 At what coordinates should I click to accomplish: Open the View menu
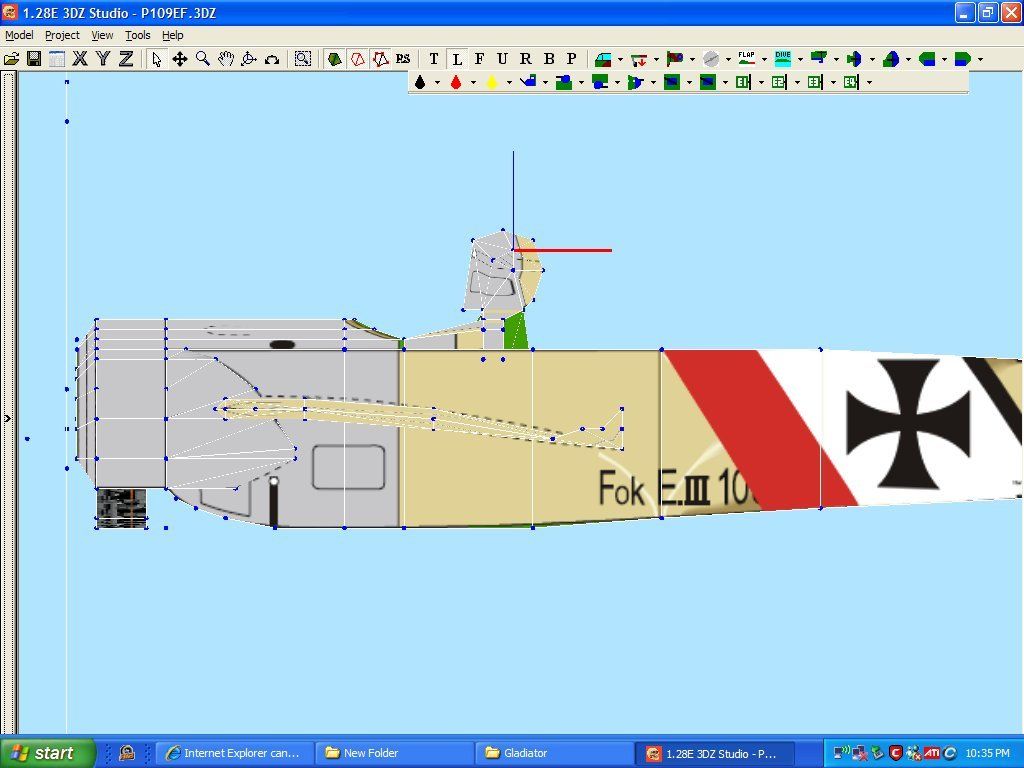[x=102, y=35]
